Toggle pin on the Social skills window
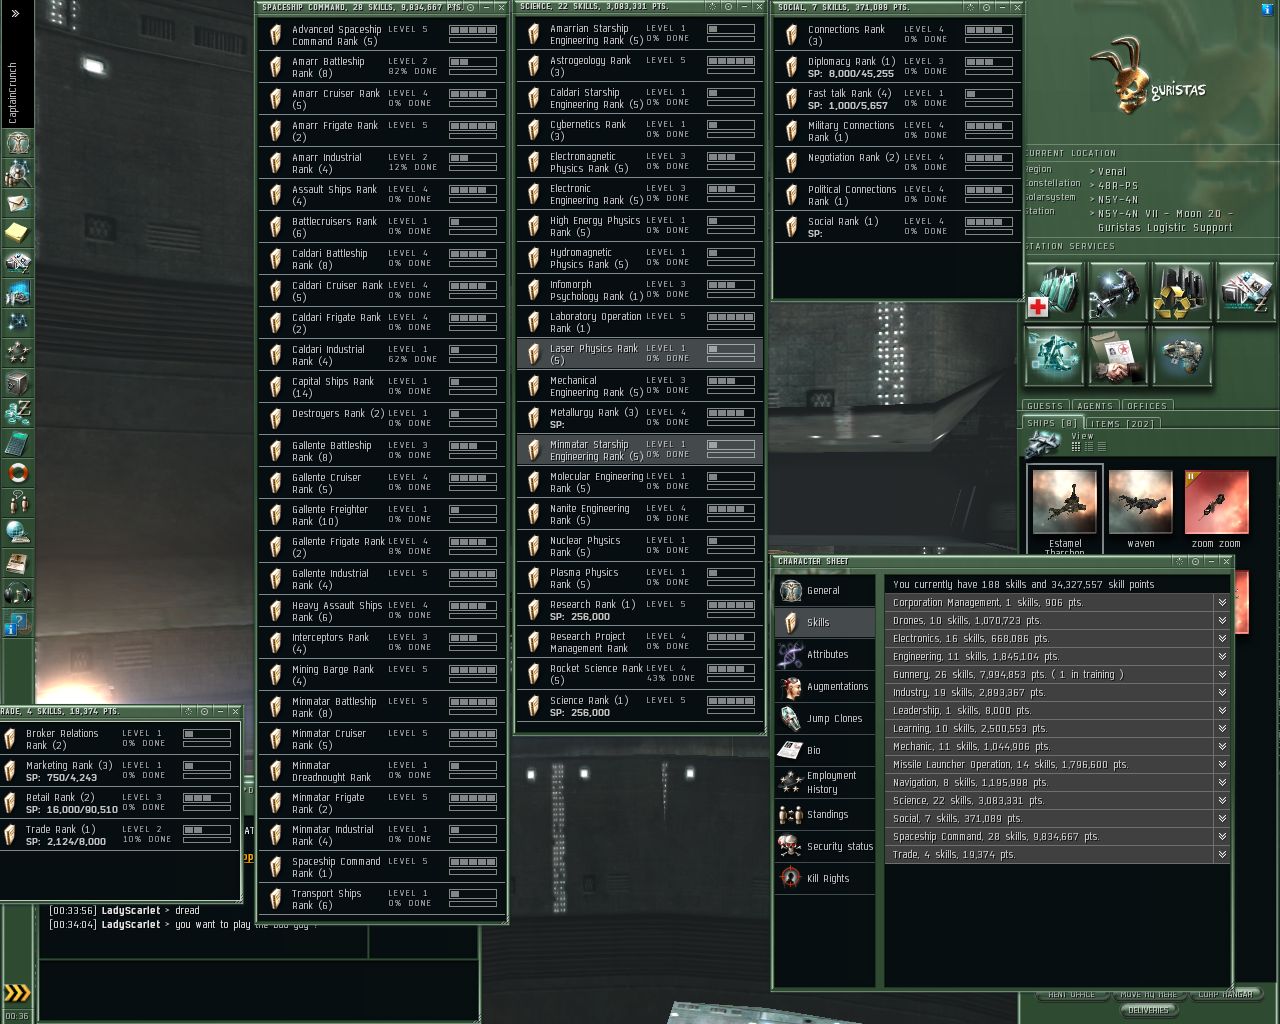The height and width of the screenshot is (1024, 1280). 985,7
